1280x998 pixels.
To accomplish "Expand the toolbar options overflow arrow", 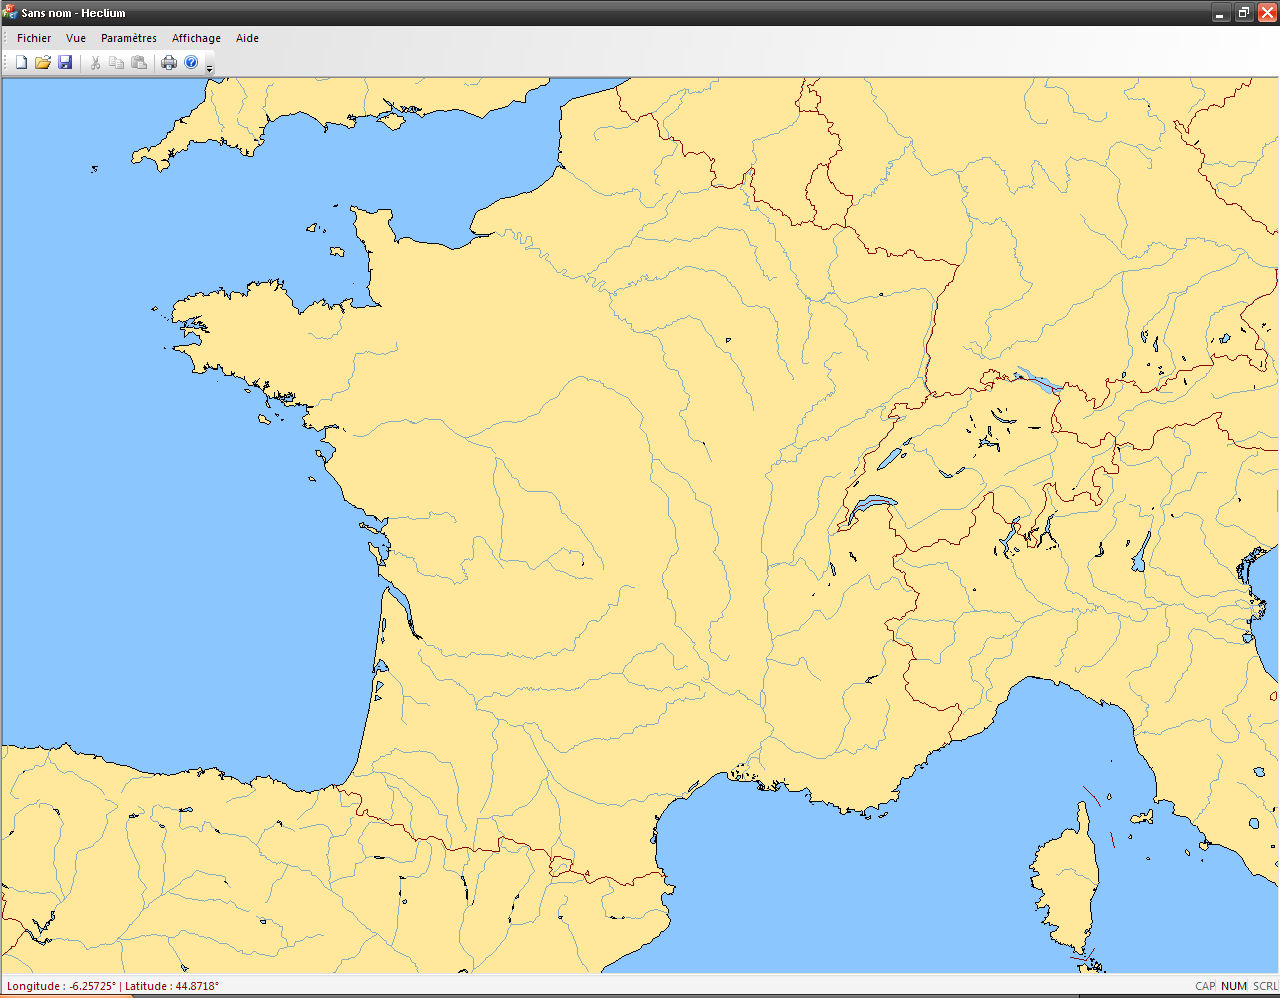I will [x=209, y=67].
